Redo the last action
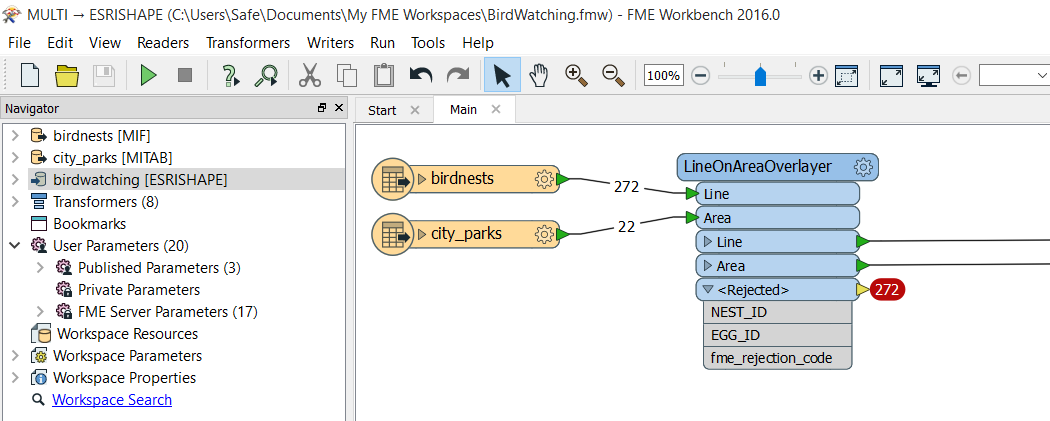The image size is (1050, 421). (458, 74)
